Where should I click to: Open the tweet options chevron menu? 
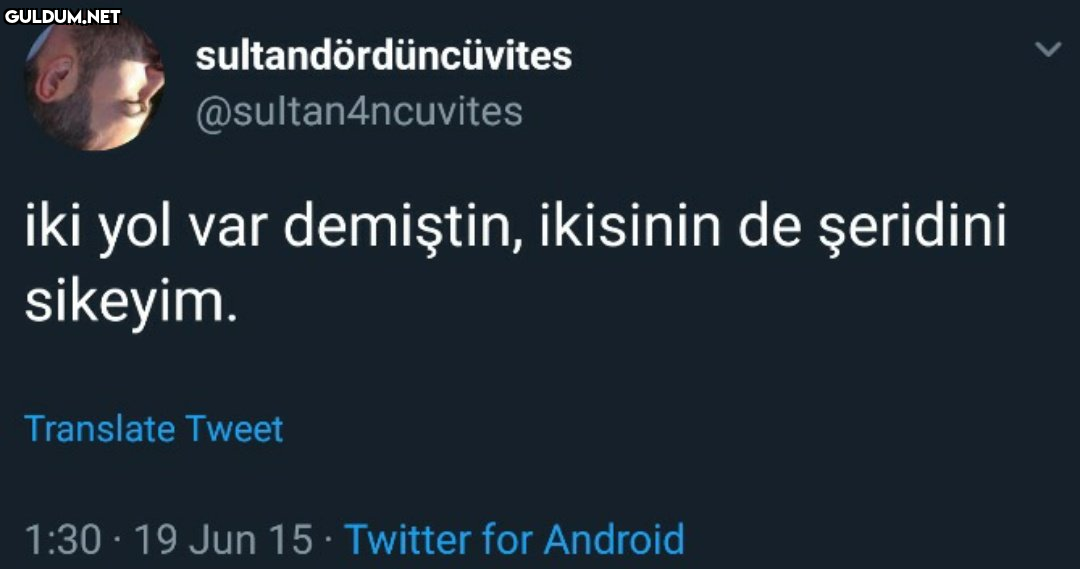[1047, 49]
